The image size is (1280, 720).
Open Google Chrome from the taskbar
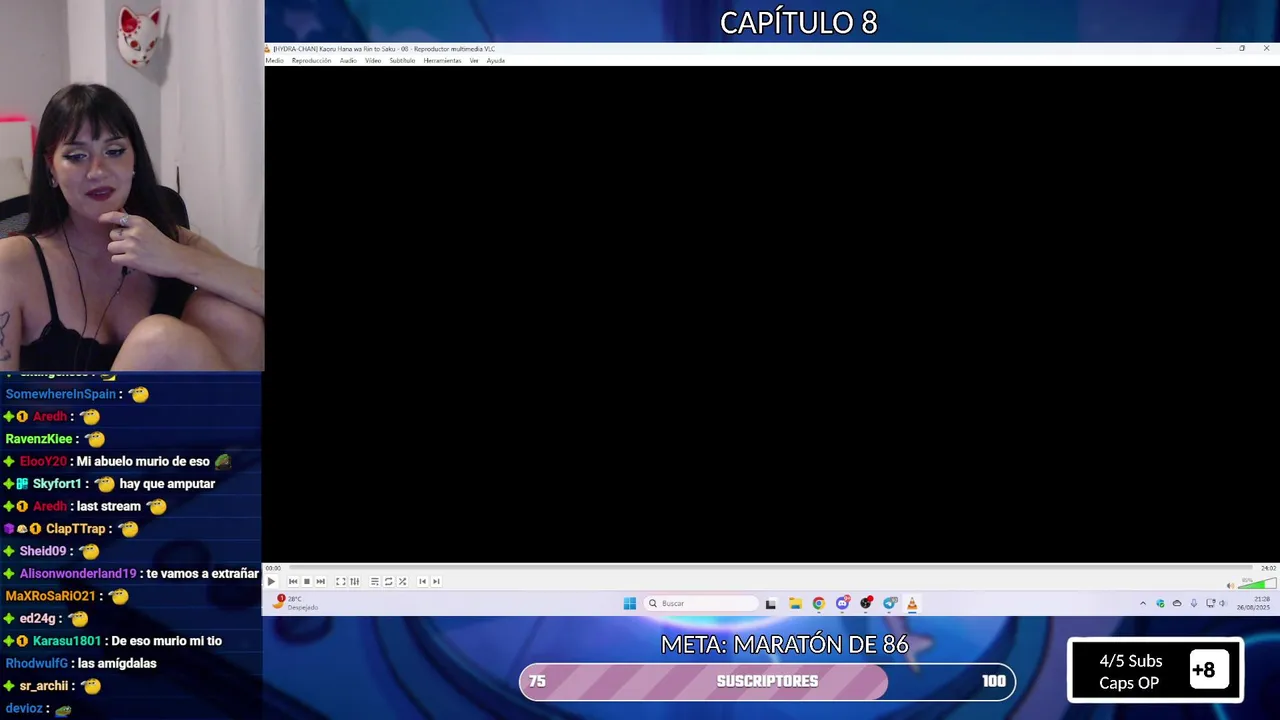[x=819, y=603]
